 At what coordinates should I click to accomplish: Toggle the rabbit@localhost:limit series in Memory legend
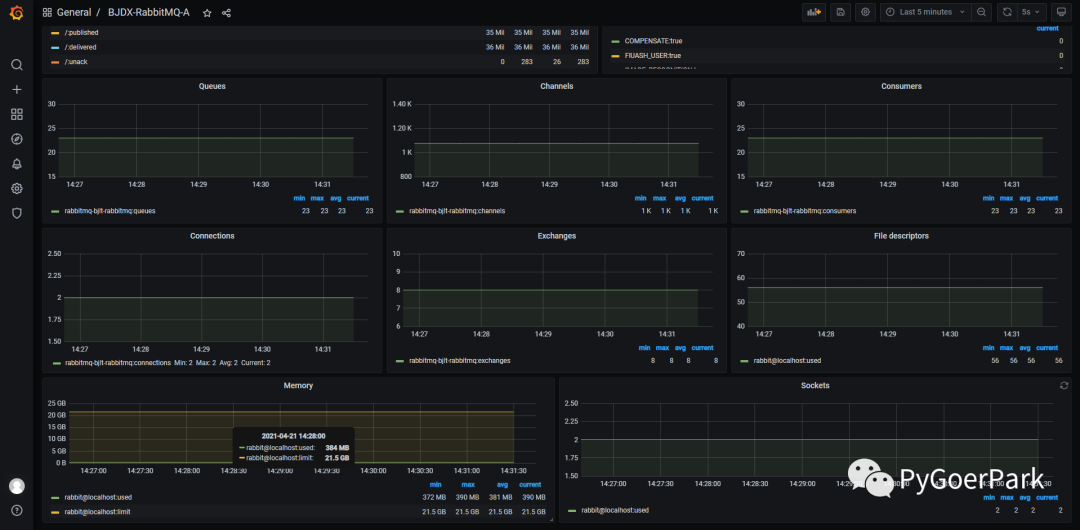tap(97, 512)
